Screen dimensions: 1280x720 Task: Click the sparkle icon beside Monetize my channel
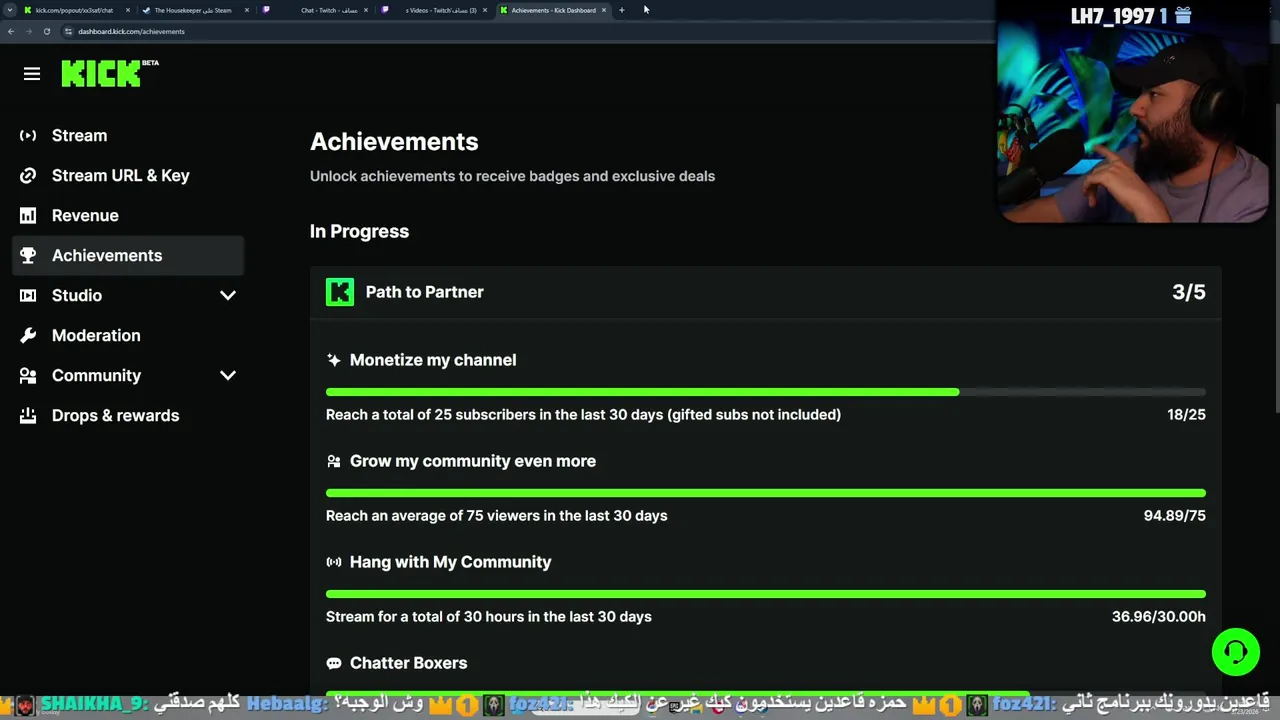pyautogui.click(x=334, y=360)
